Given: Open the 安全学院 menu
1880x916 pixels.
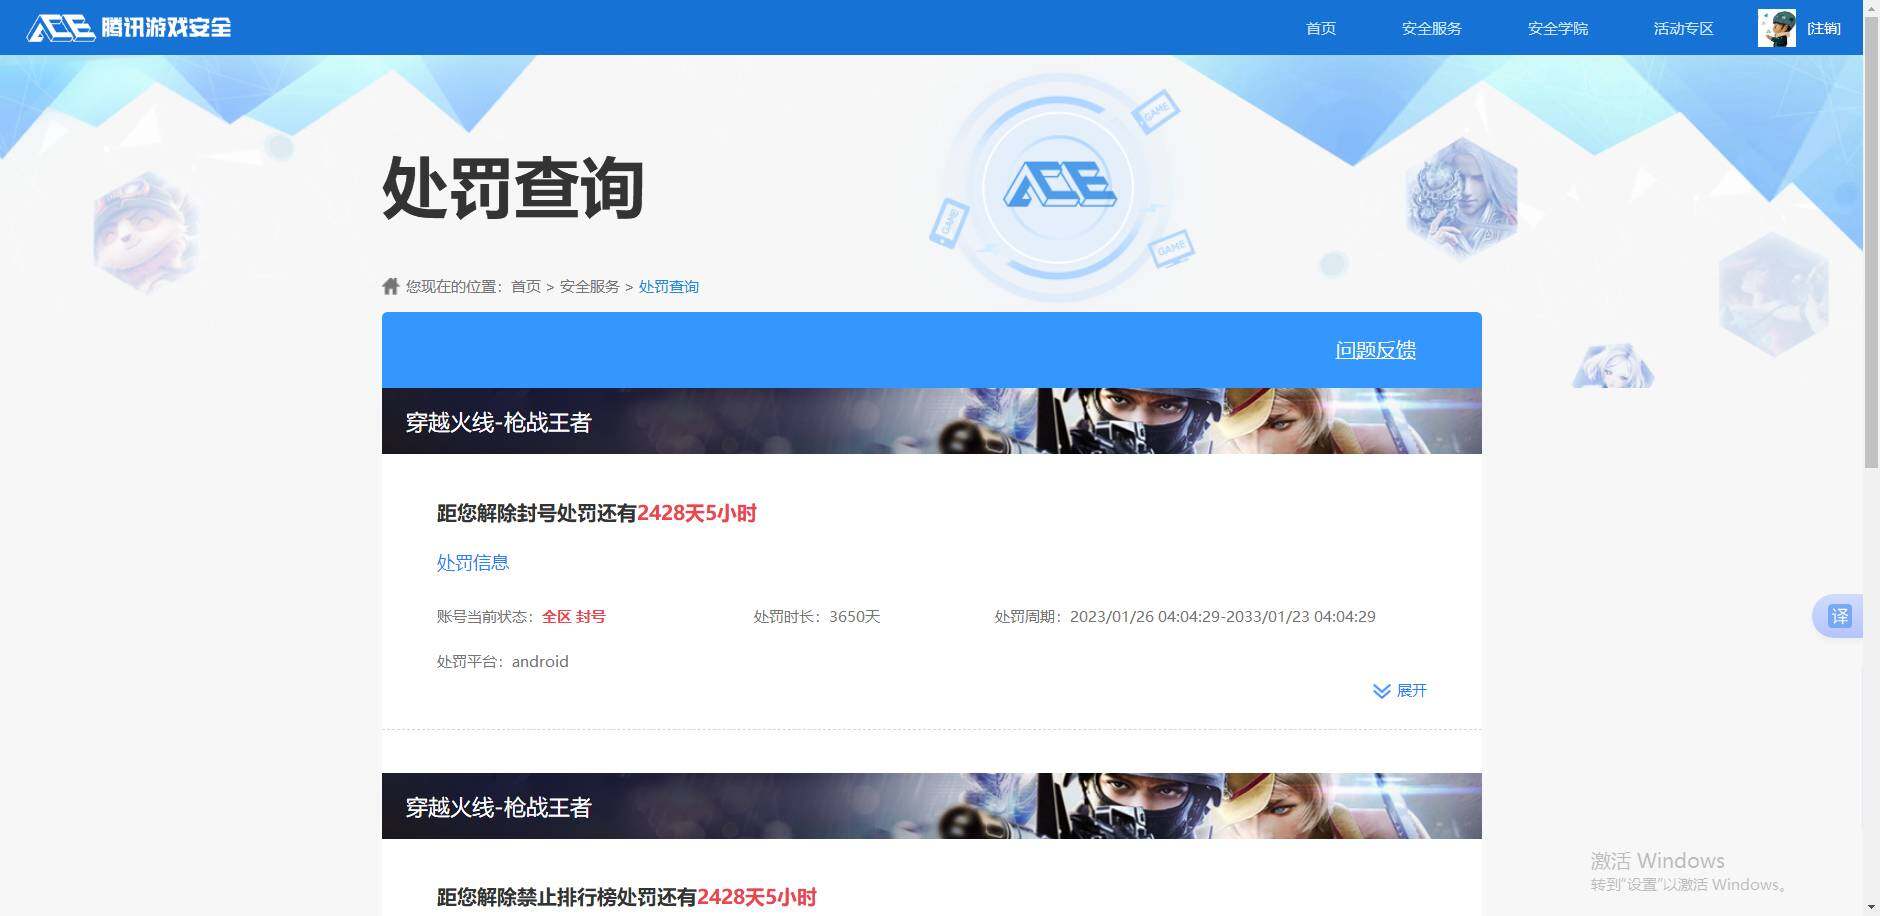Looking at the screenshot, I should point(1557,28).
